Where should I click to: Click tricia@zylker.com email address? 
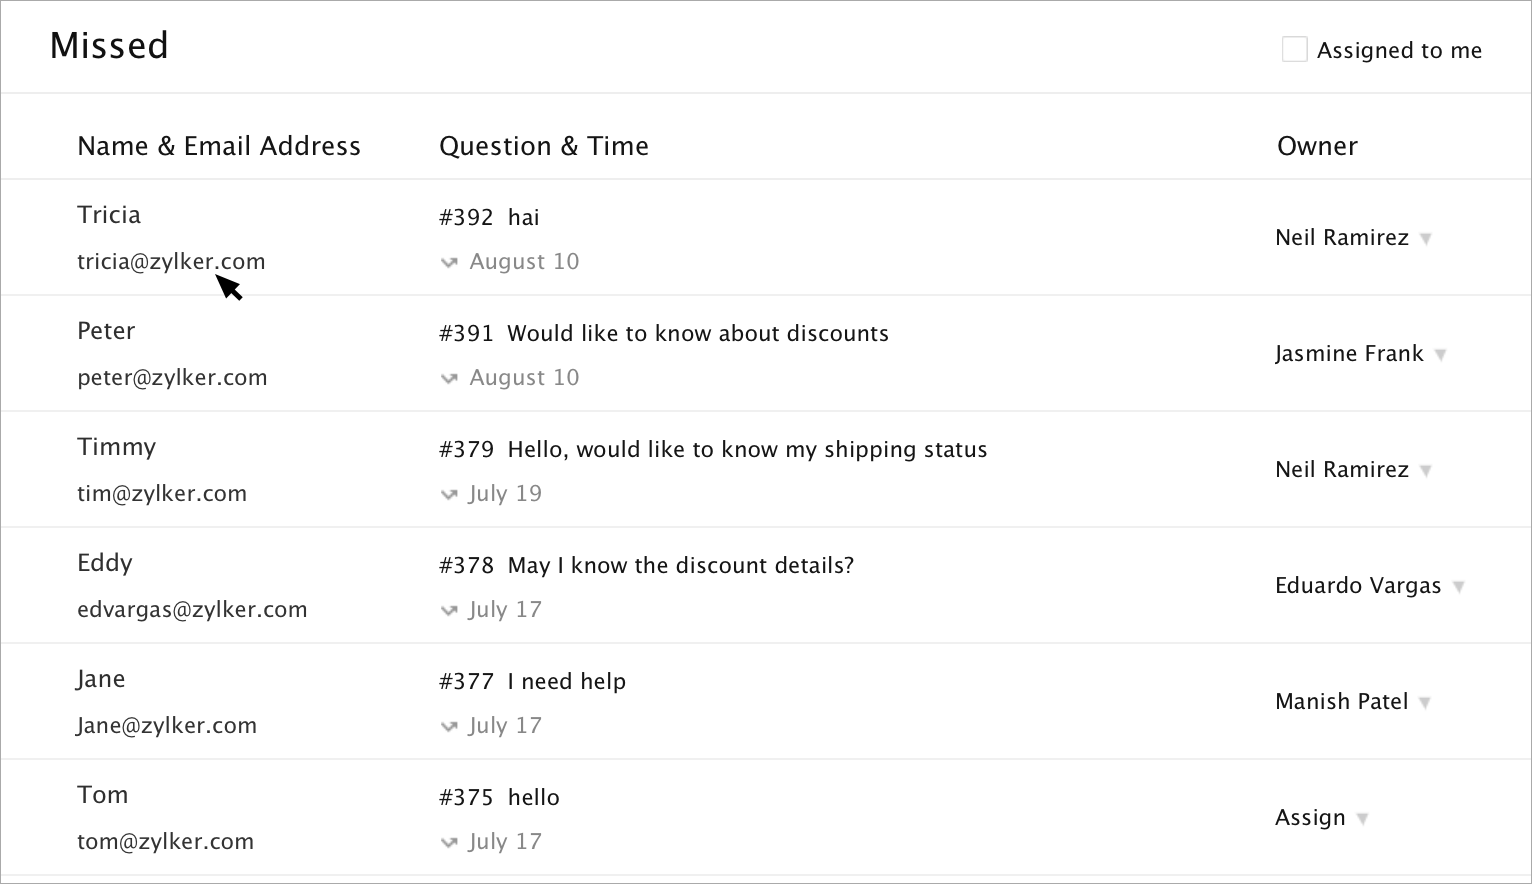(x=171, y=262)
